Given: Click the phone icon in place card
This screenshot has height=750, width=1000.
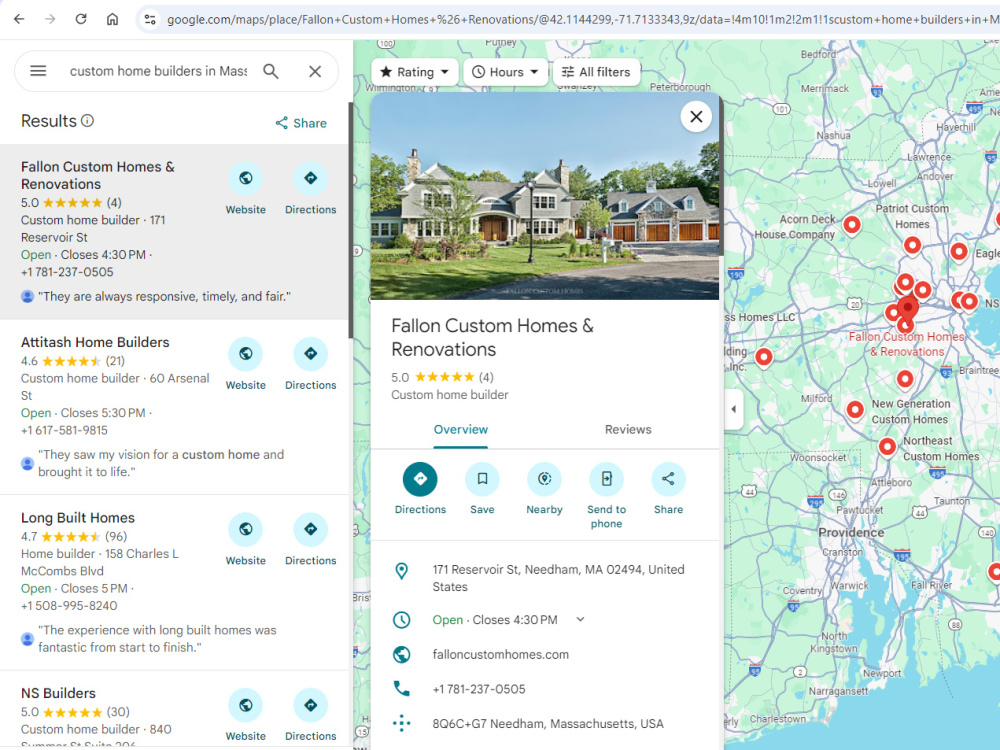Looking at the screenshot, I should tap(401, 689).
